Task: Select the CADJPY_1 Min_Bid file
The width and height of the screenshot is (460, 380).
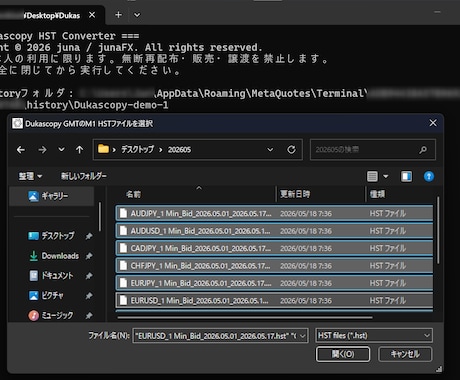Action: coord(274,248)
